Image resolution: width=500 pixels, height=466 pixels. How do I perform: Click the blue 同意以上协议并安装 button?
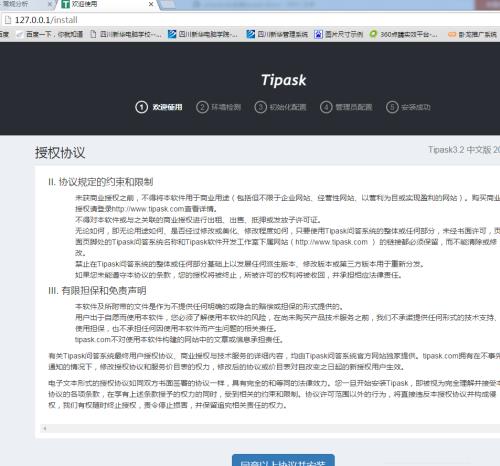283,460
